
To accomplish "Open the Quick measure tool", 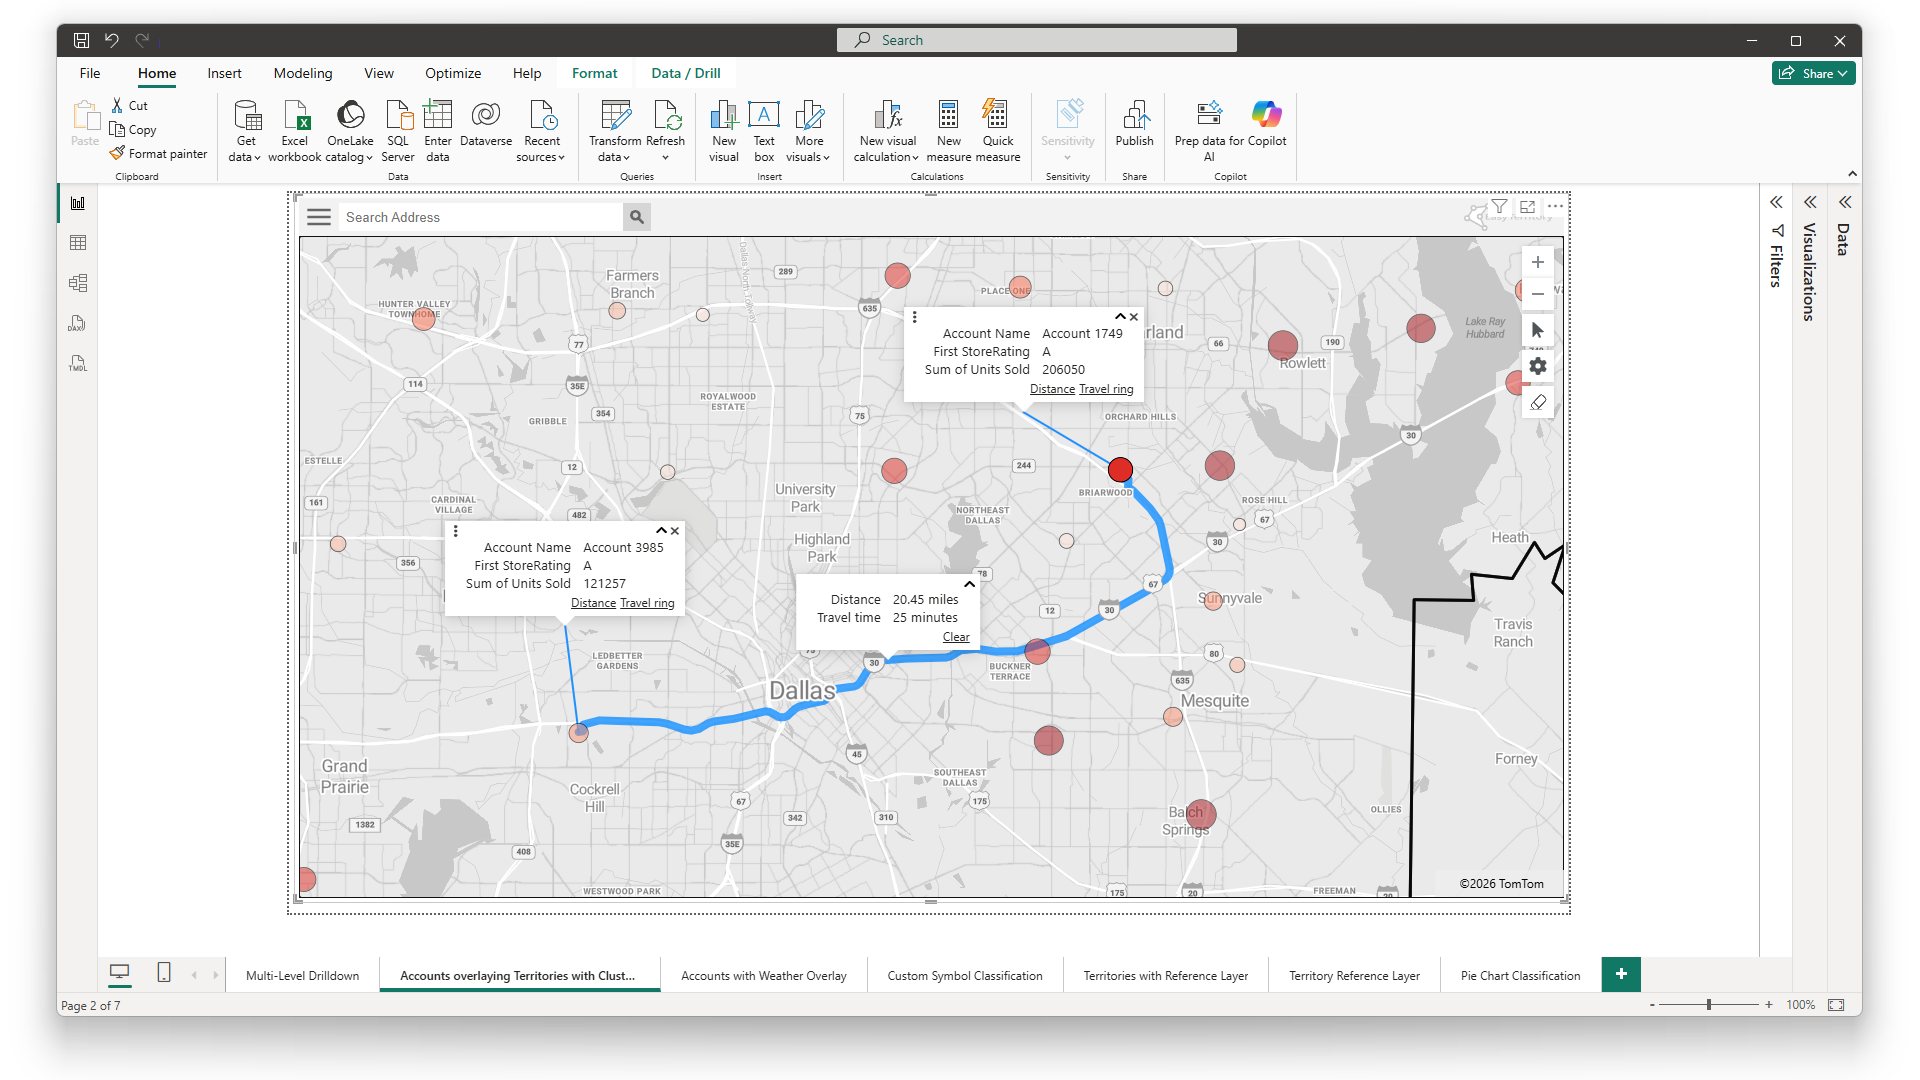I will [997, 116].
